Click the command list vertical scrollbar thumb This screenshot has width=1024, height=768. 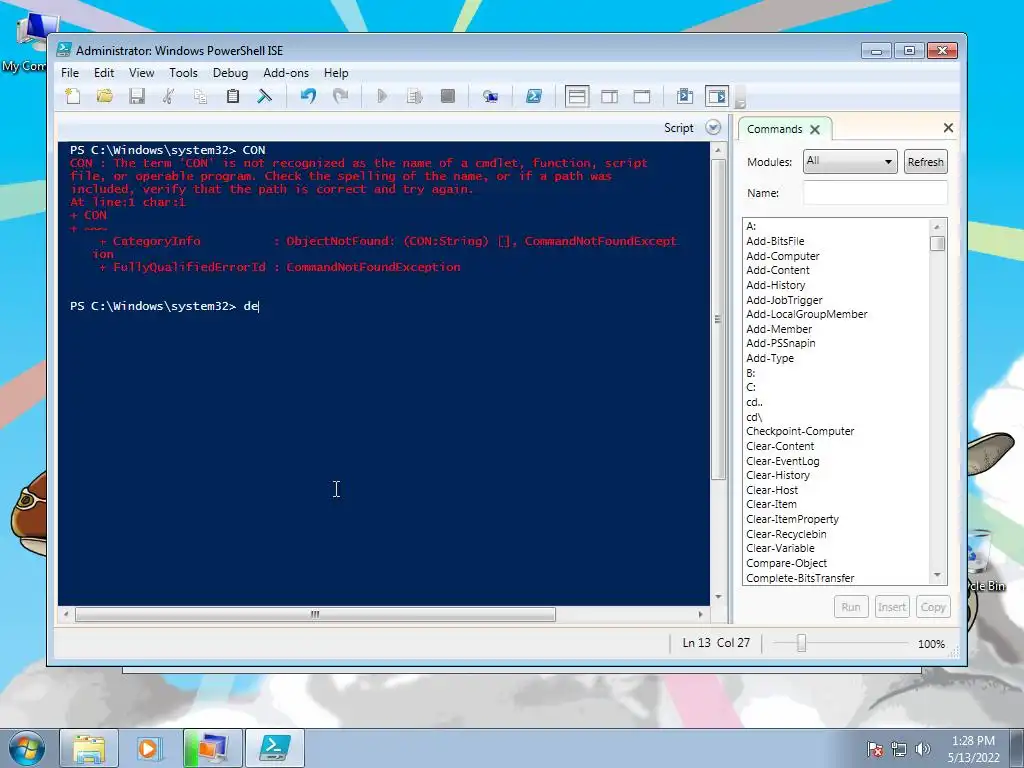tap(937, 244)
